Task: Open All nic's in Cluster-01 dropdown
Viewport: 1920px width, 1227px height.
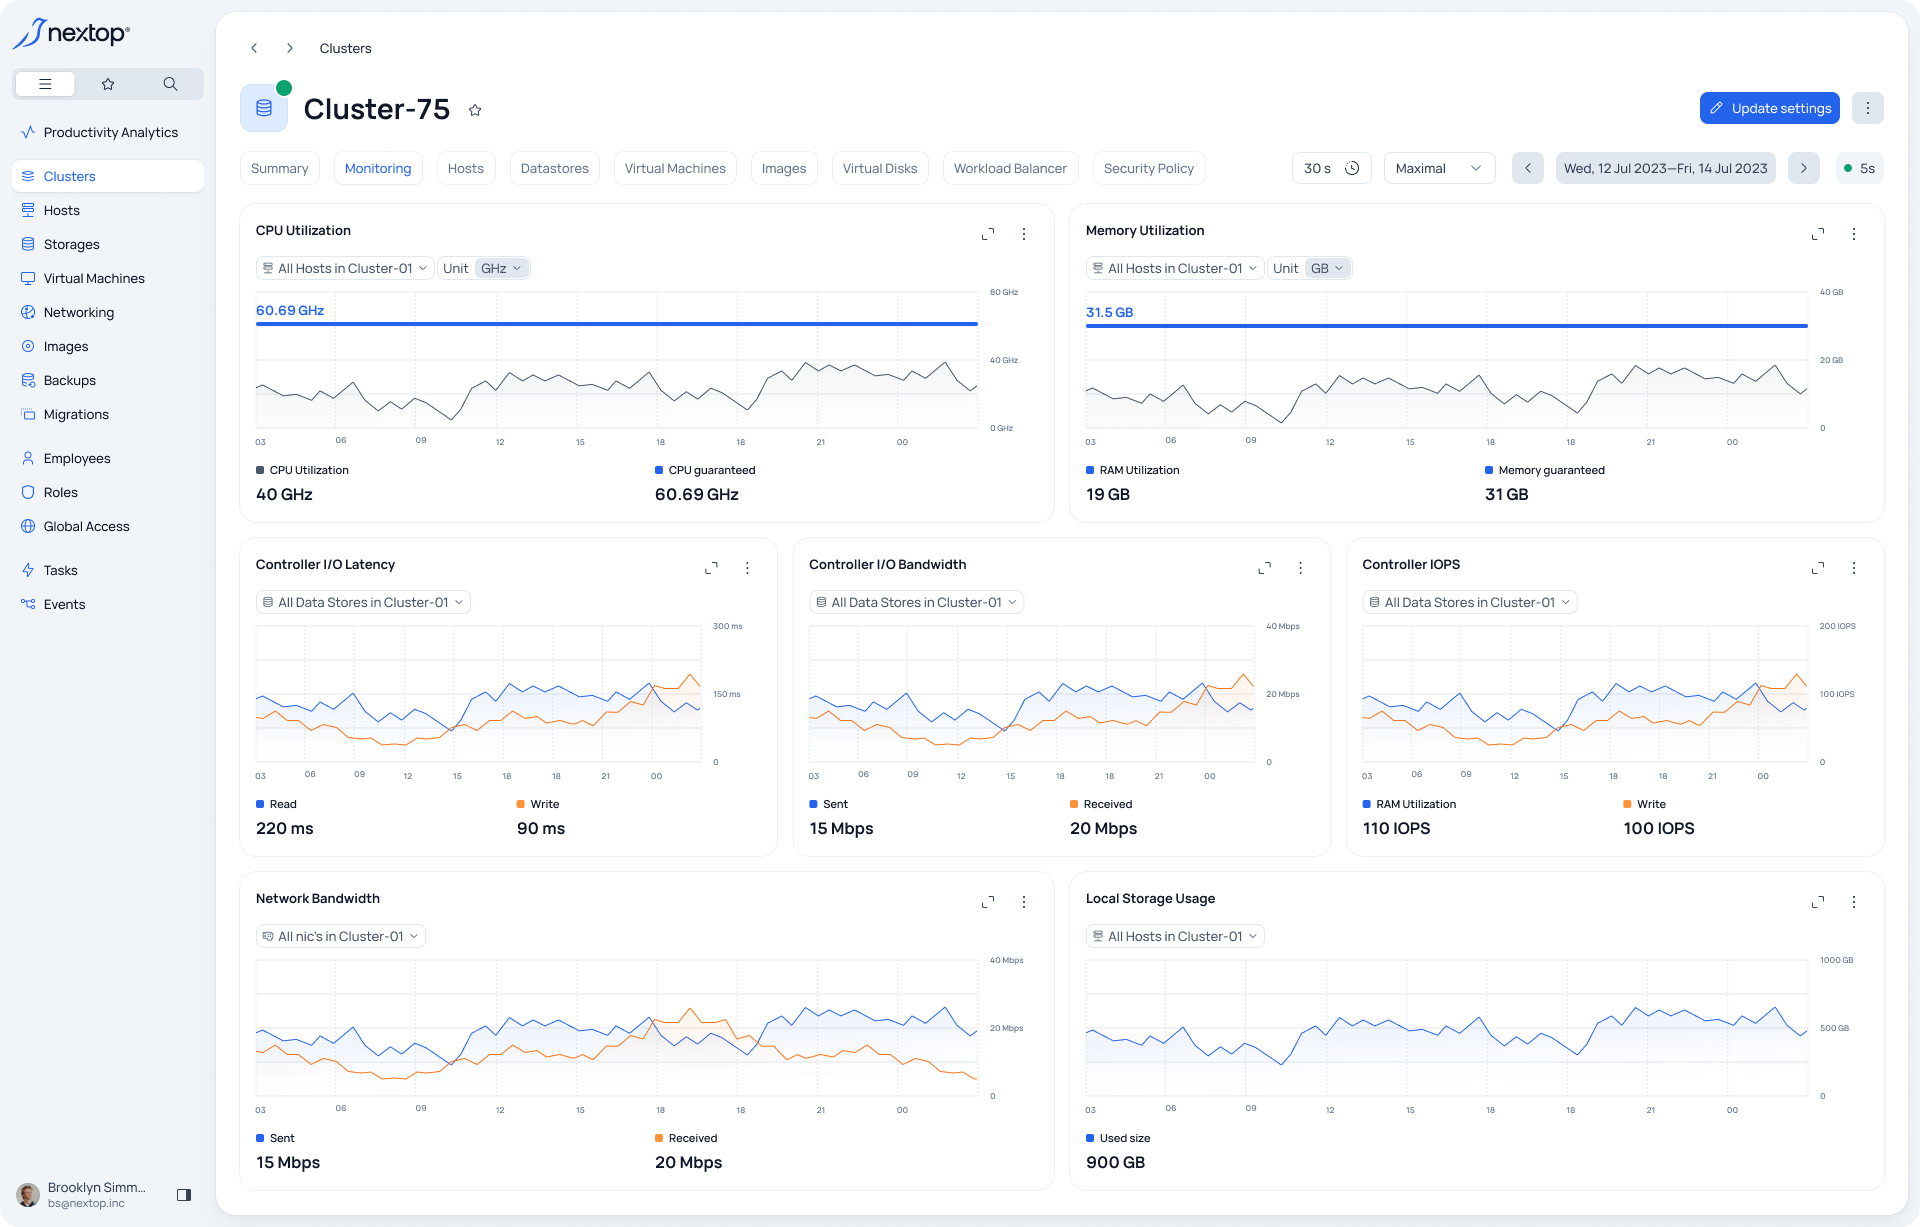Action: (341, 936)
